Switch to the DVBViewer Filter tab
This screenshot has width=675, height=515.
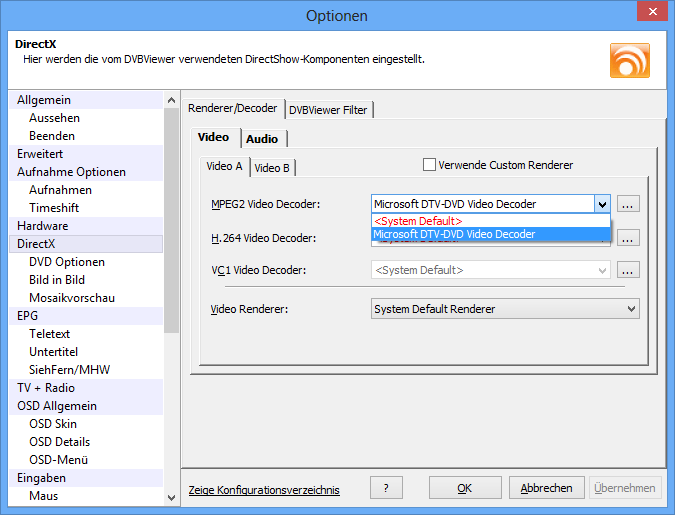[329, 109]
